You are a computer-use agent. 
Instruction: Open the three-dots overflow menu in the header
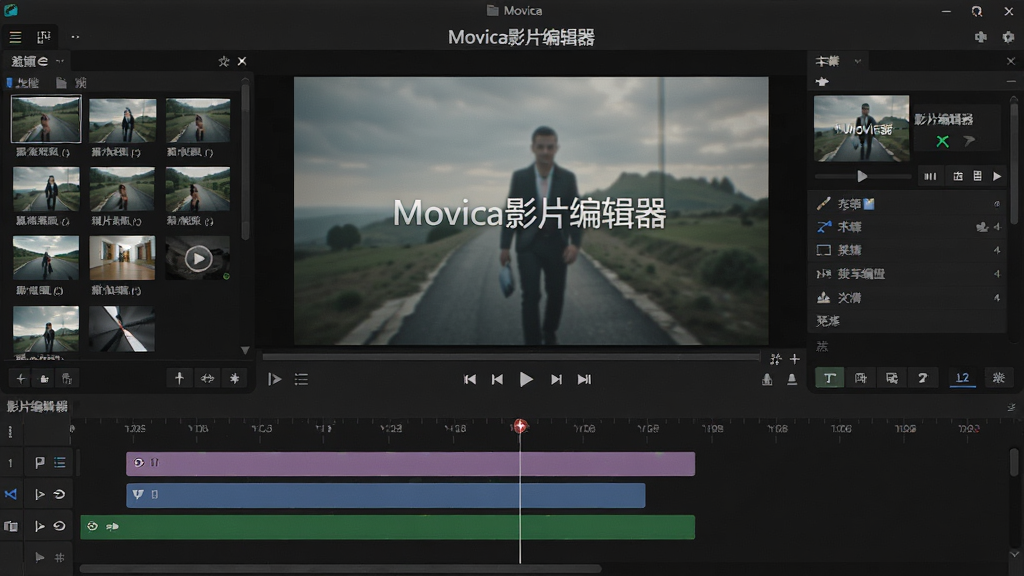(75, 37)
